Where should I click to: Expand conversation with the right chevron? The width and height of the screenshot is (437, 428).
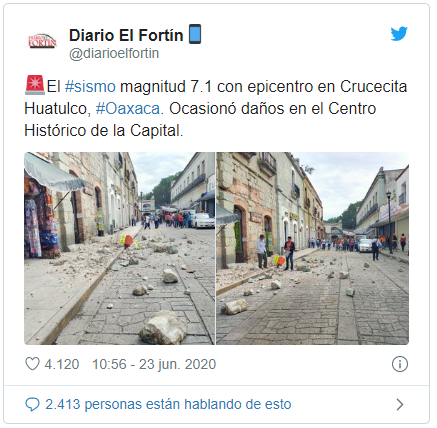coord(400,404)
